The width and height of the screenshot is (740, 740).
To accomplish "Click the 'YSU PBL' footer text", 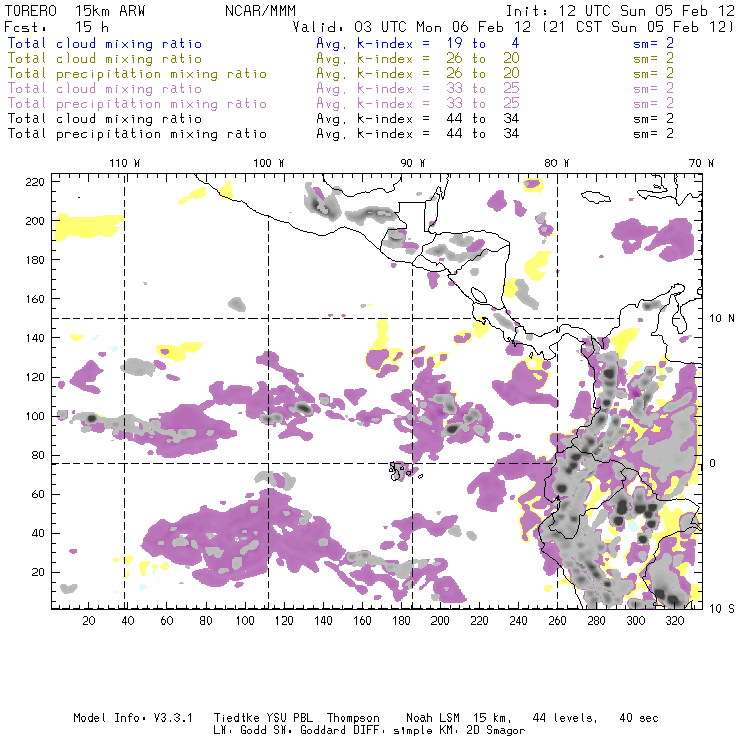I will 290,718.
